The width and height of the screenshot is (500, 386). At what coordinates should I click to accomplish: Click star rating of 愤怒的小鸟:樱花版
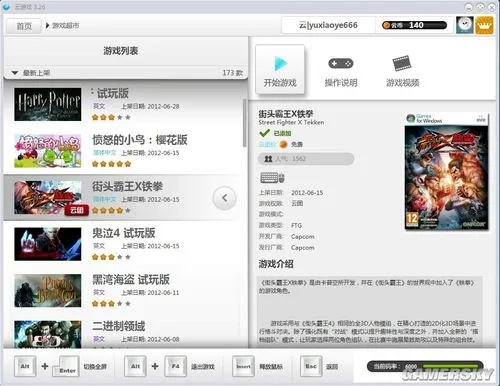click(x=111, y=164)
